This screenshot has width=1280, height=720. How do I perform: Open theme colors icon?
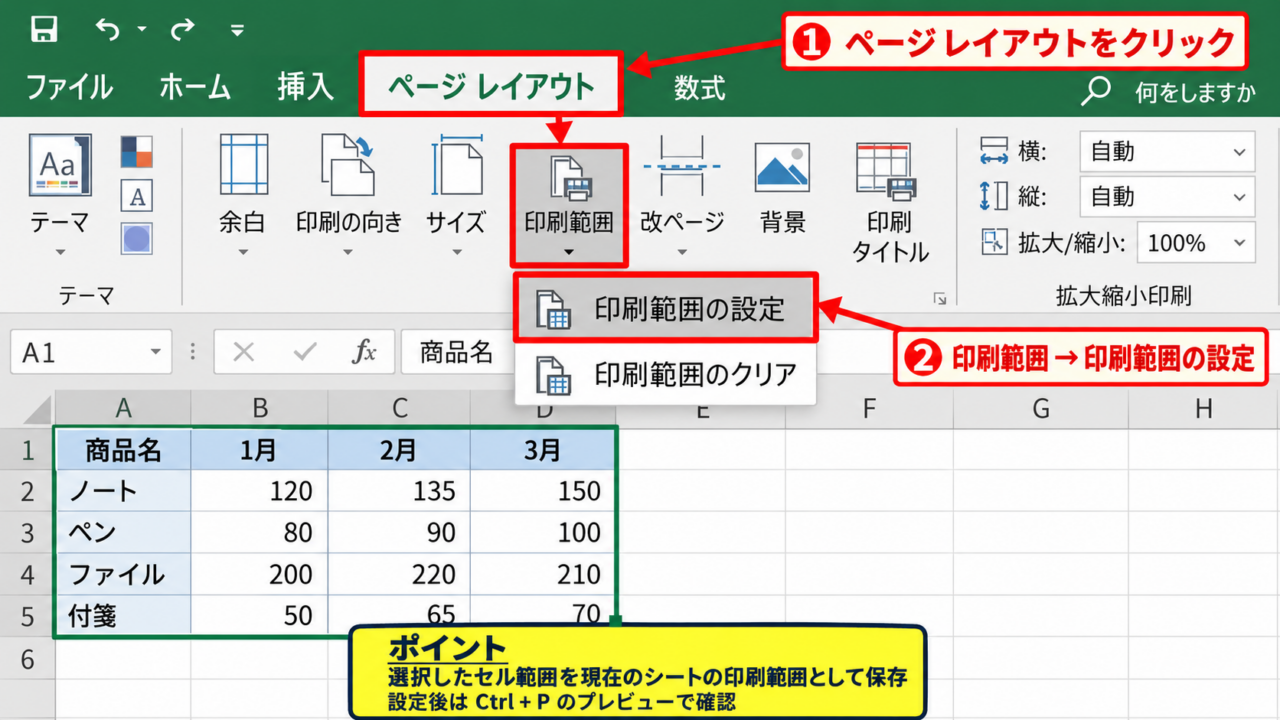coord(137,152)
